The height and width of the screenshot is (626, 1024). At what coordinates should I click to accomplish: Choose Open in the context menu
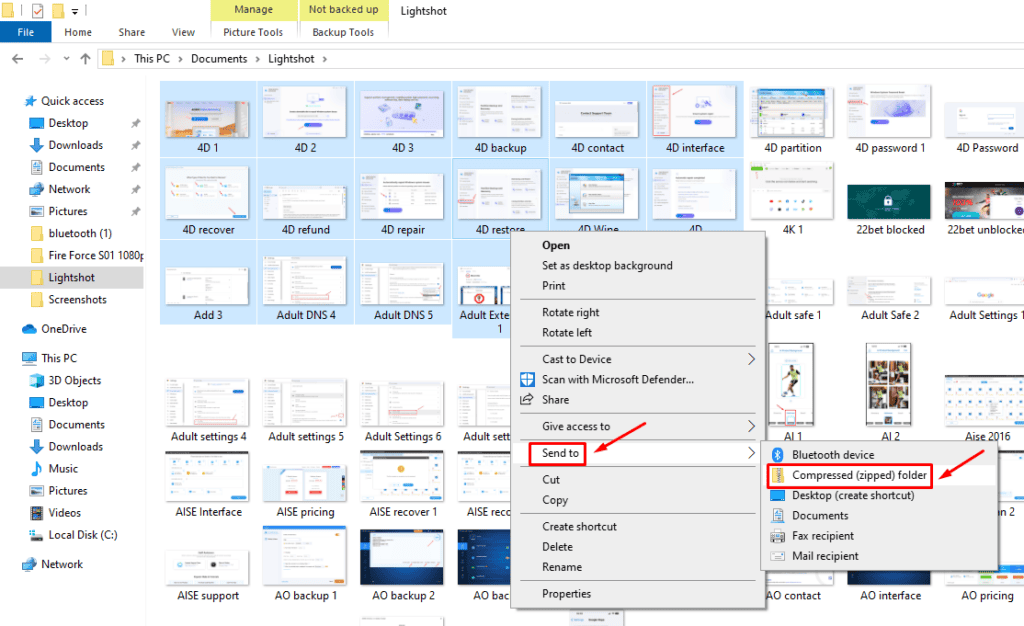(556, 245)
